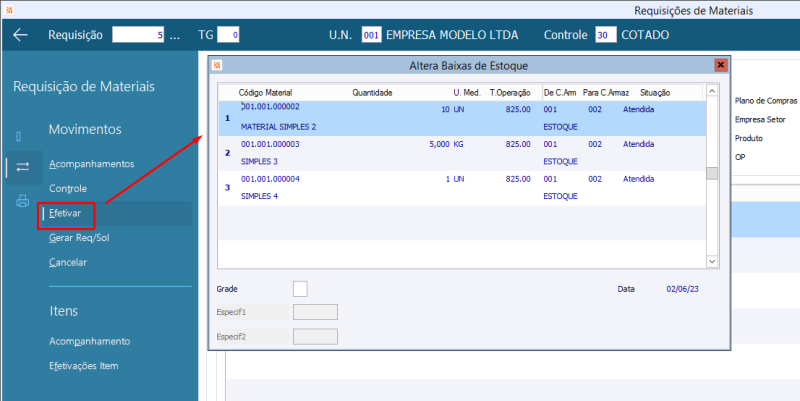
Task: Open Acompanhamento under Itens
Action: (90, 341)
